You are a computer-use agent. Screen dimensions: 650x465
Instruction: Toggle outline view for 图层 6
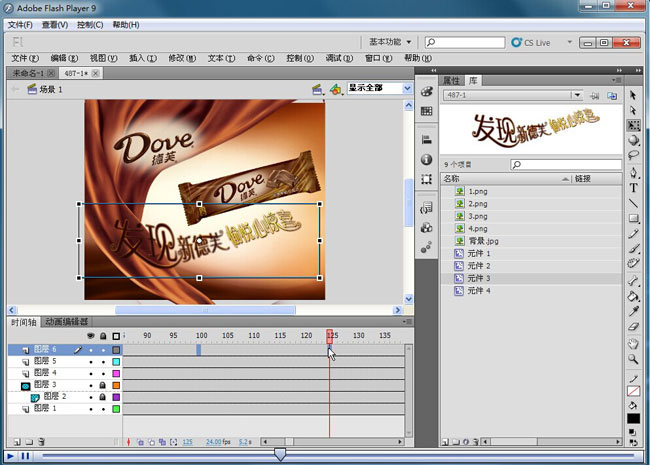pos(116,350)
